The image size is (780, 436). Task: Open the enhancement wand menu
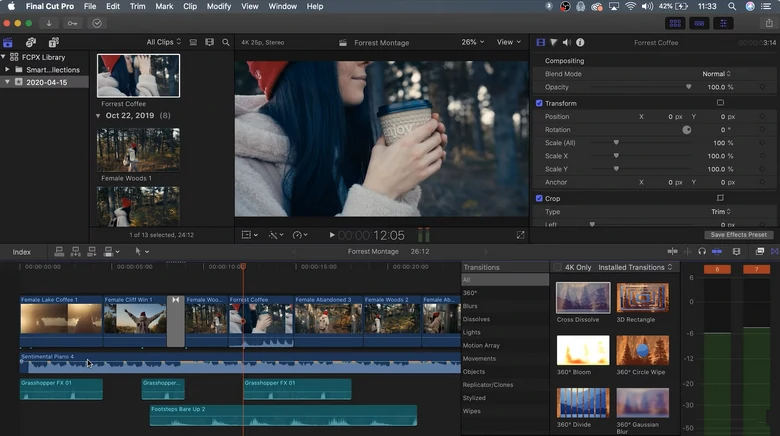coord(276,235)
